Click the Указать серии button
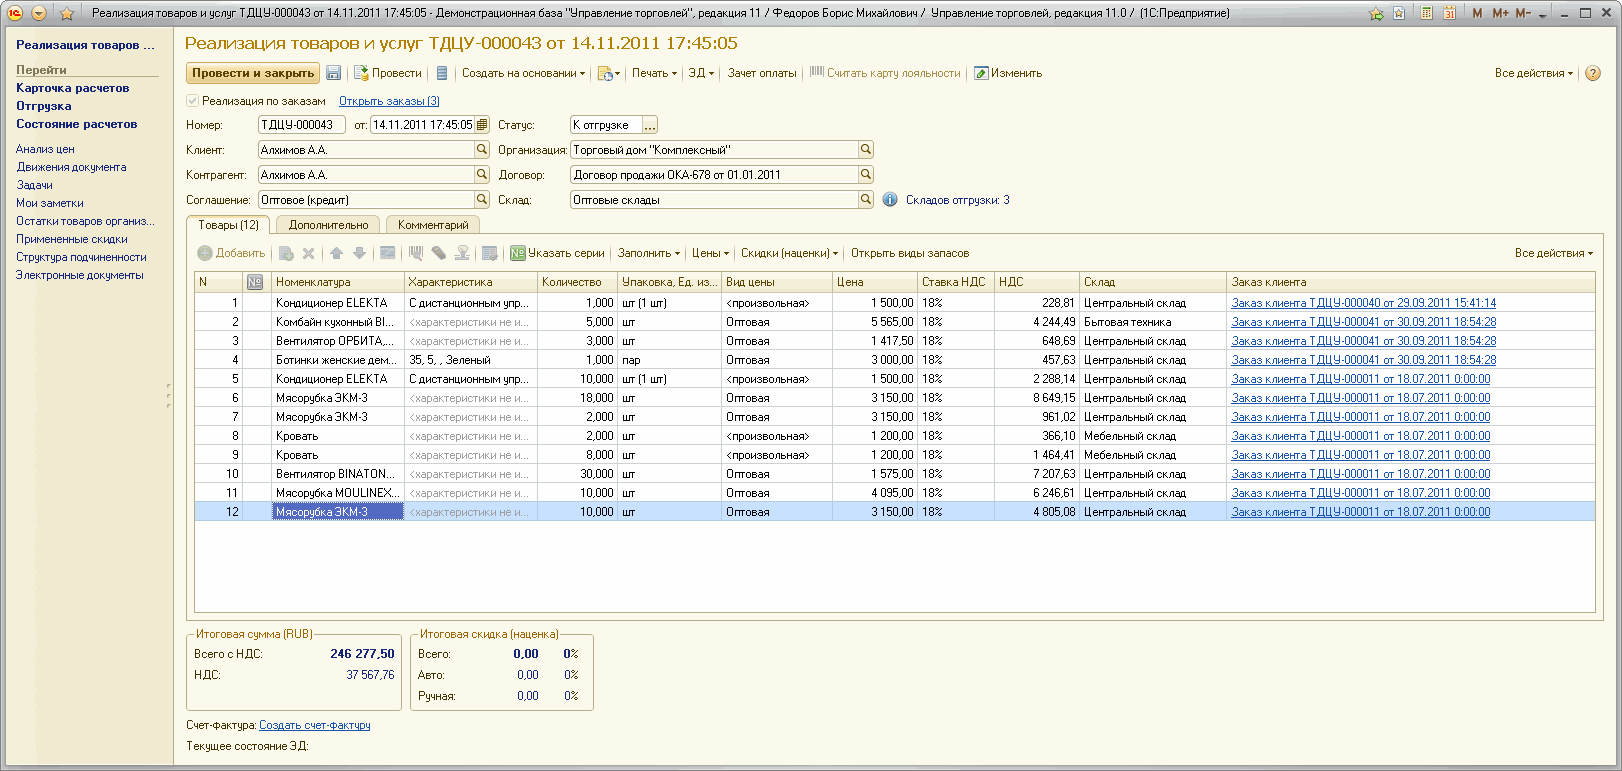Screen dimensions: 1622x771 point(558,253)
